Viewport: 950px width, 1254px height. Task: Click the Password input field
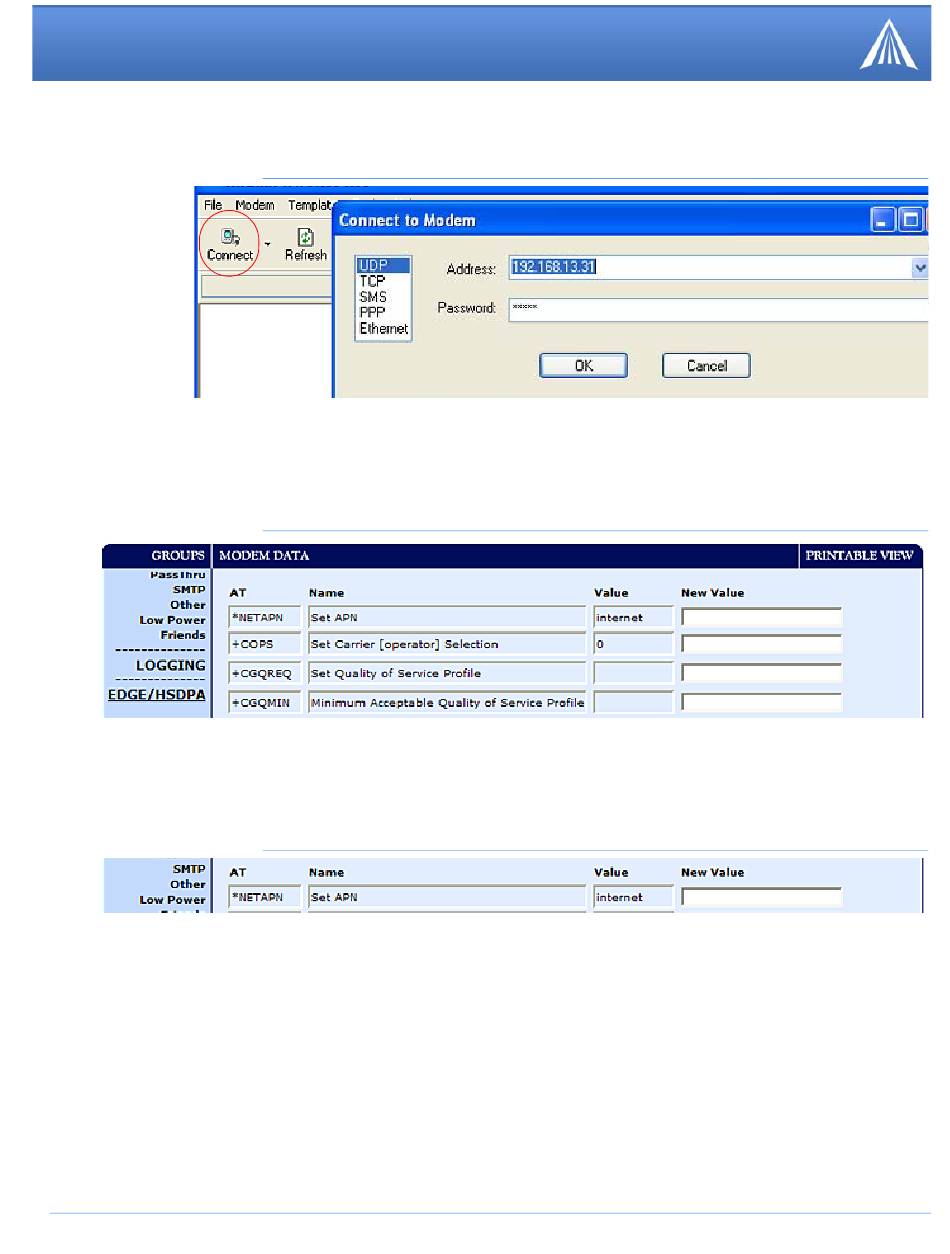718,309
